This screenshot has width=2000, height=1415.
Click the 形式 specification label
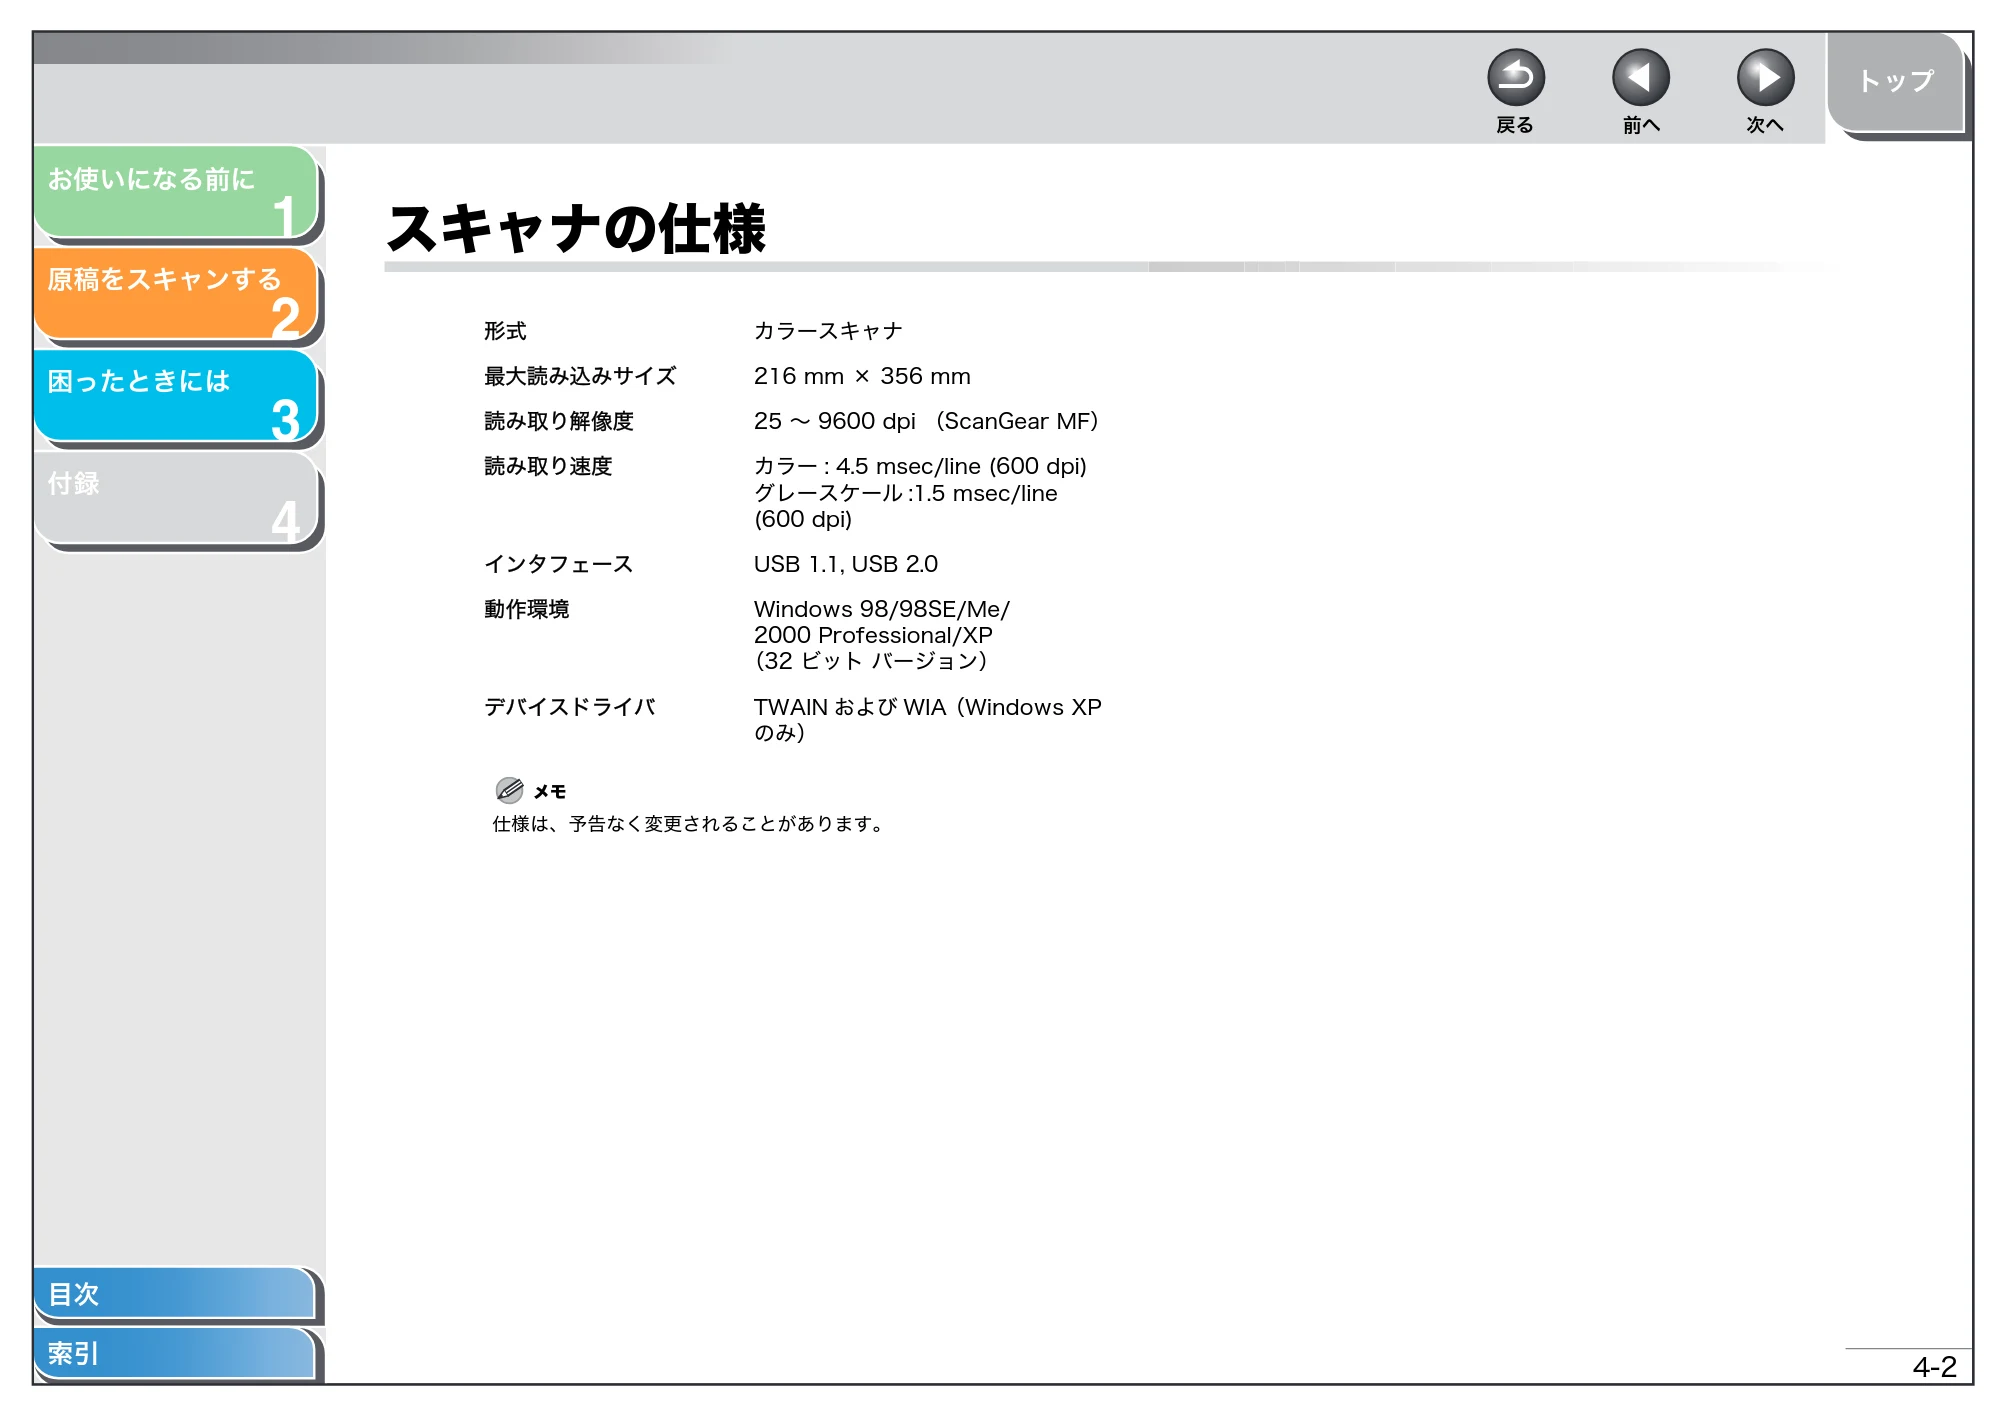505,331
